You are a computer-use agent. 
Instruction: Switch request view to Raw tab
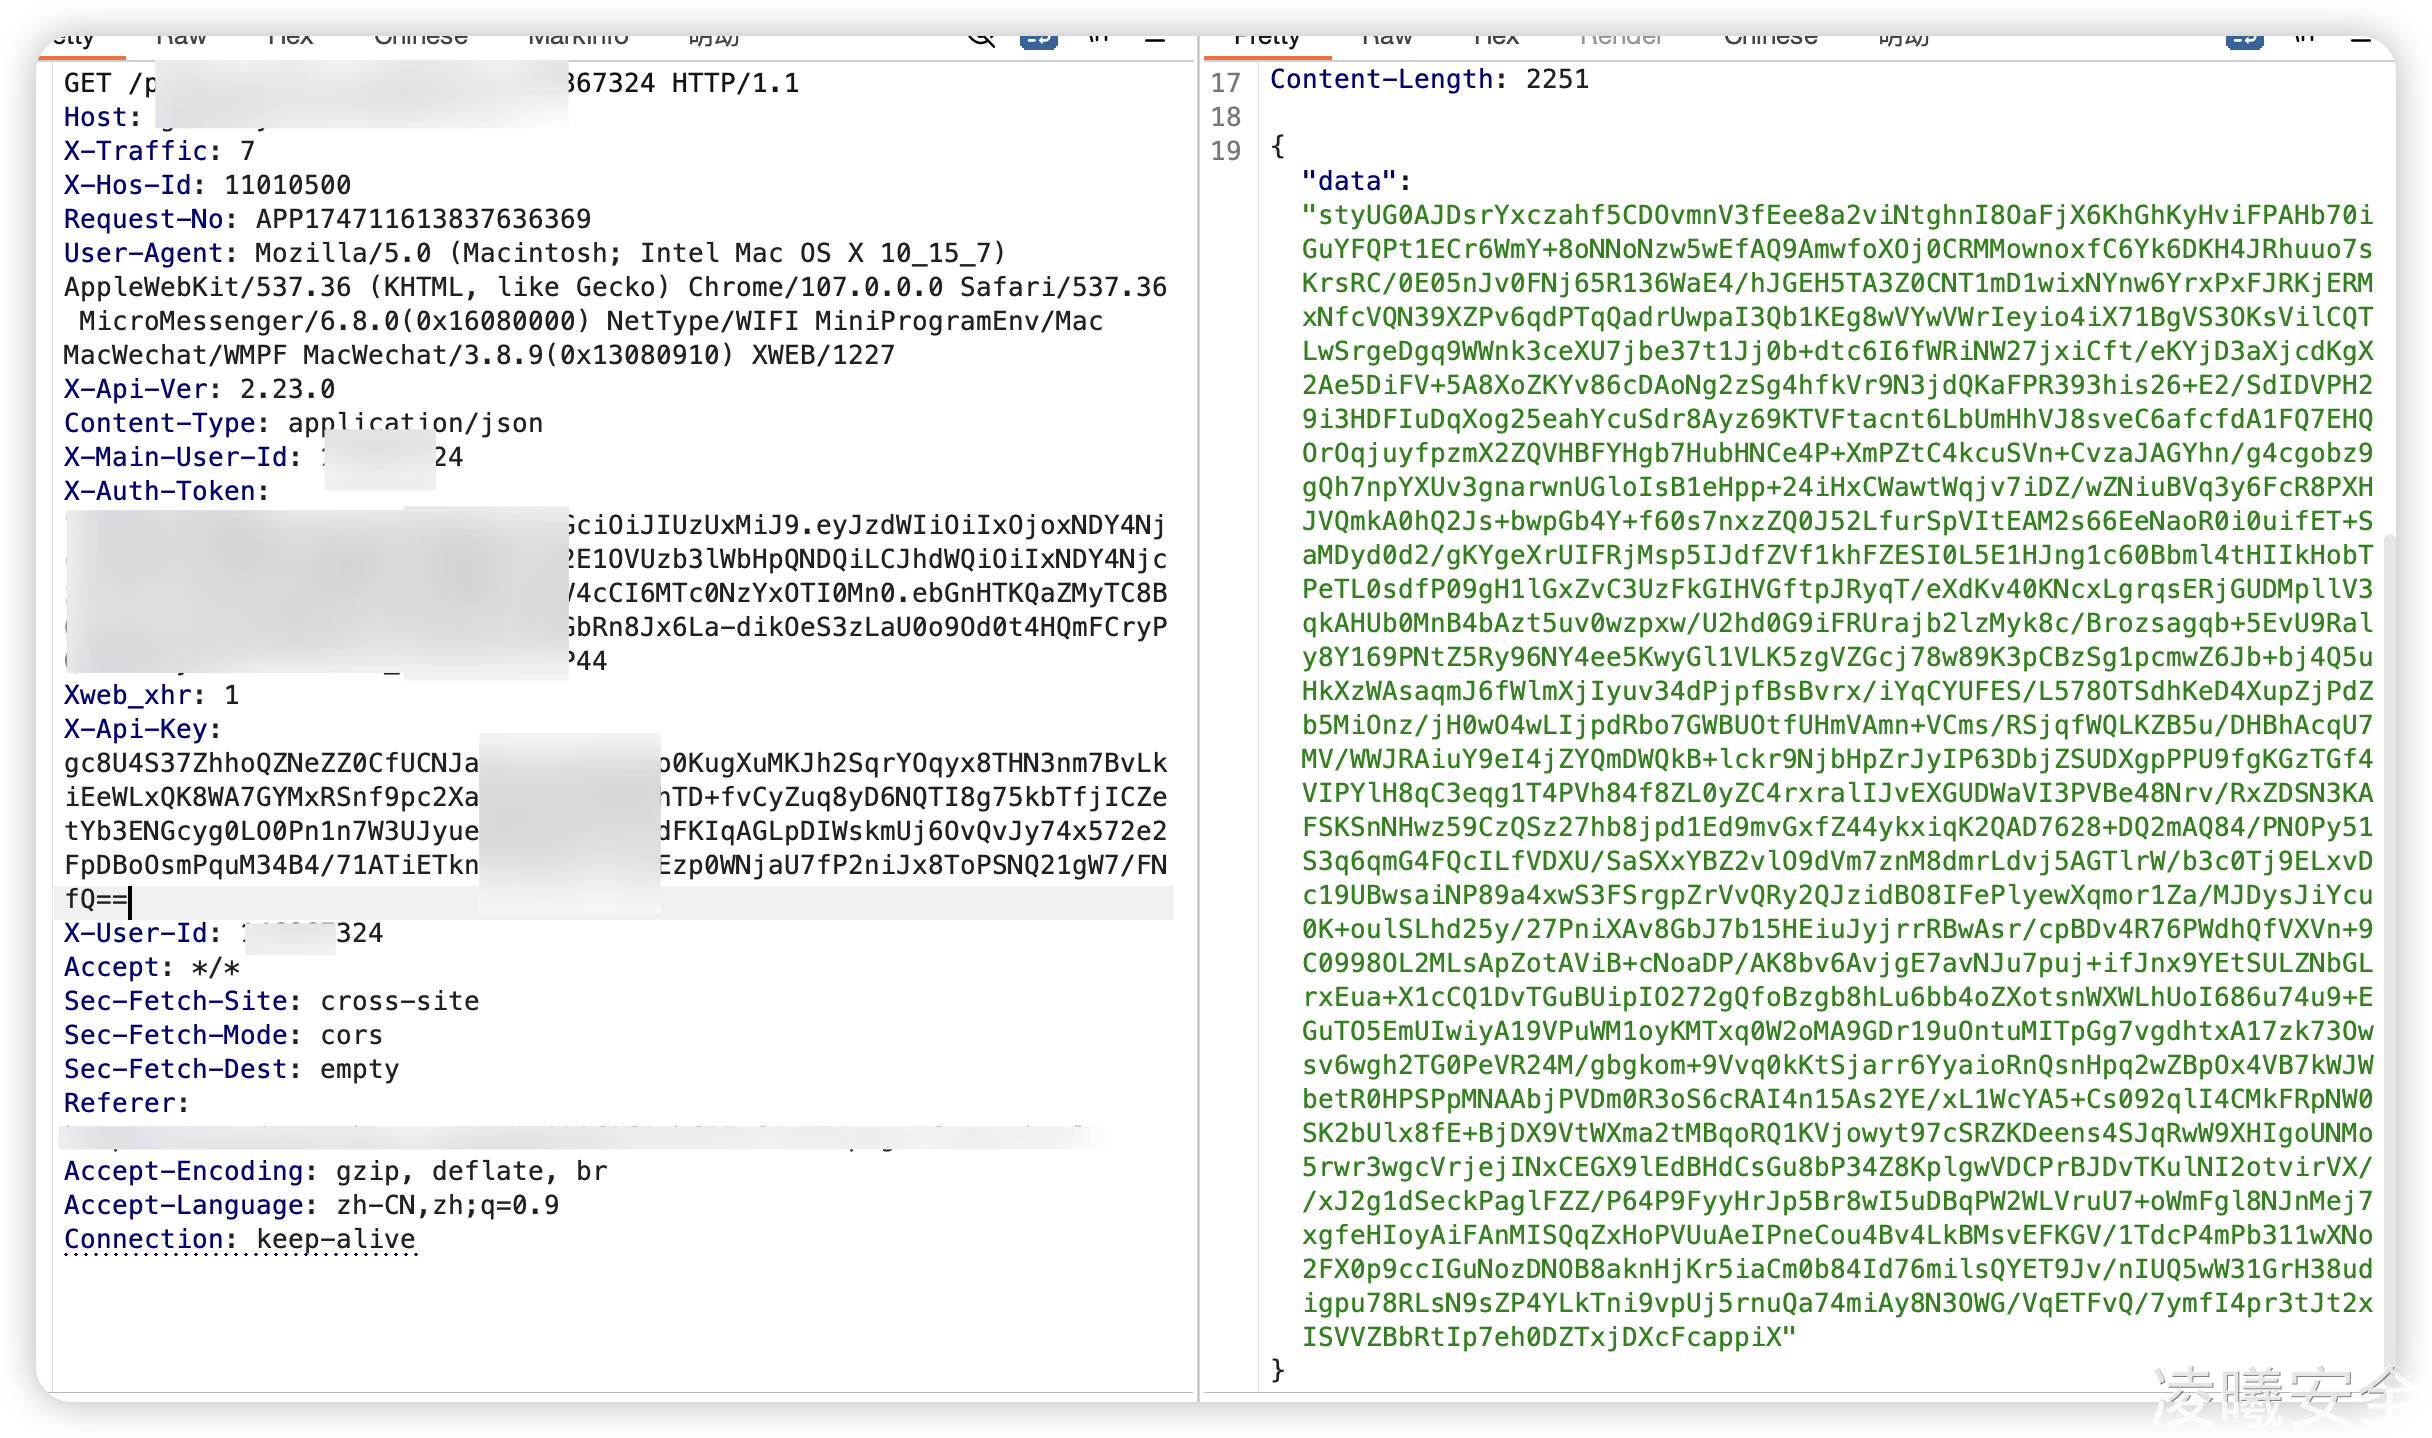(181, 40)
